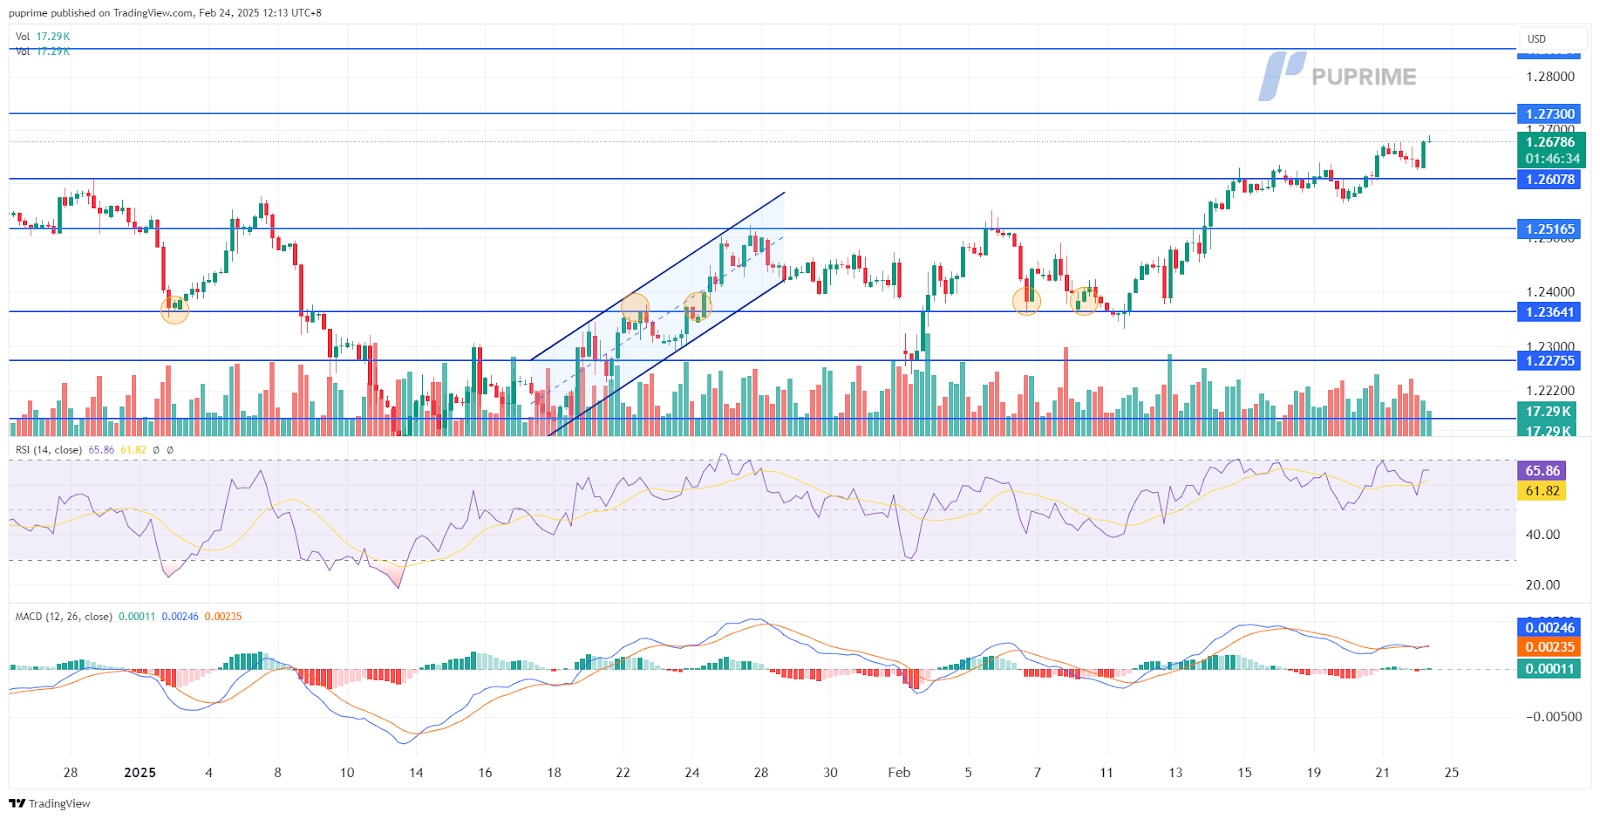
Task: Click the RSI axis value 40.00
Action: point(1542,534)
